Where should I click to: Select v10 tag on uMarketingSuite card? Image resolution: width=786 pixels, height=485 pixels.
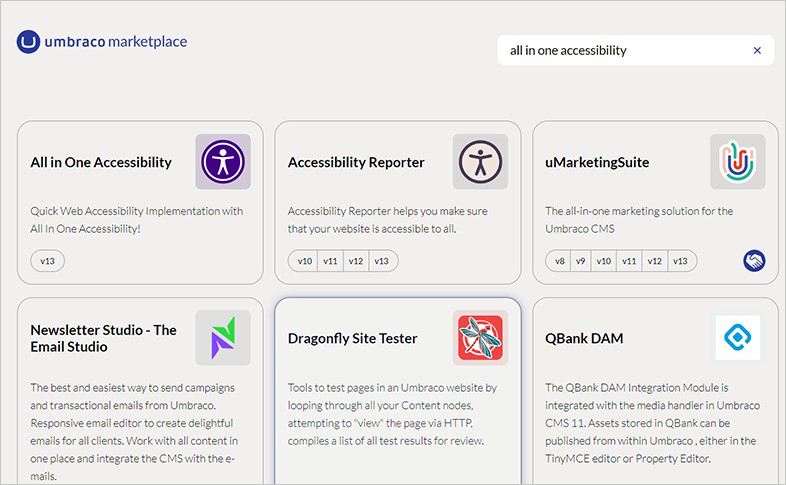point(604,261)
